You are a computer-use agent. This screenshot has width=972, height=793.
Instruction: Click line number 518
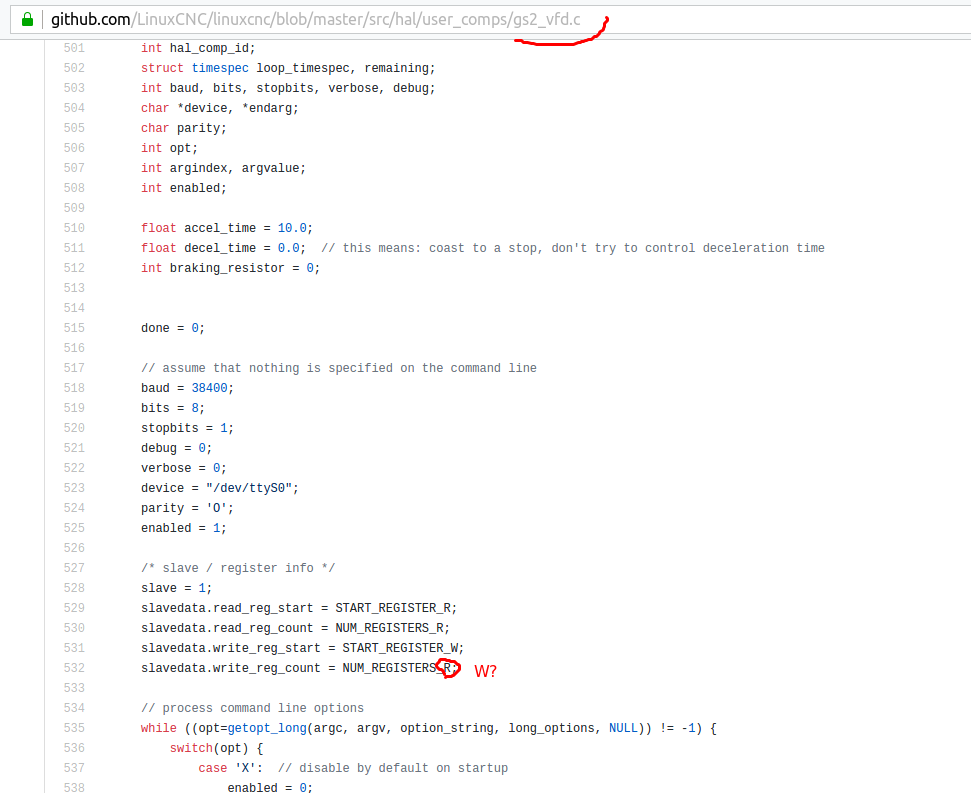click(x=74, y=388)
